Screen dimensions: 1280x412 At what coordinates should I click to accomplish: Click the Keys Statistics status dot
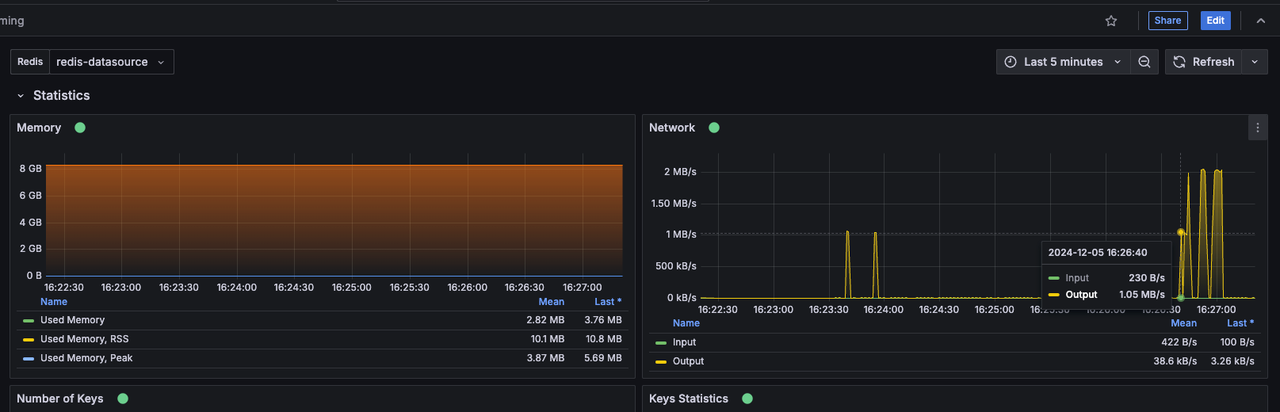pyautogui.click(x=747, y=399)
